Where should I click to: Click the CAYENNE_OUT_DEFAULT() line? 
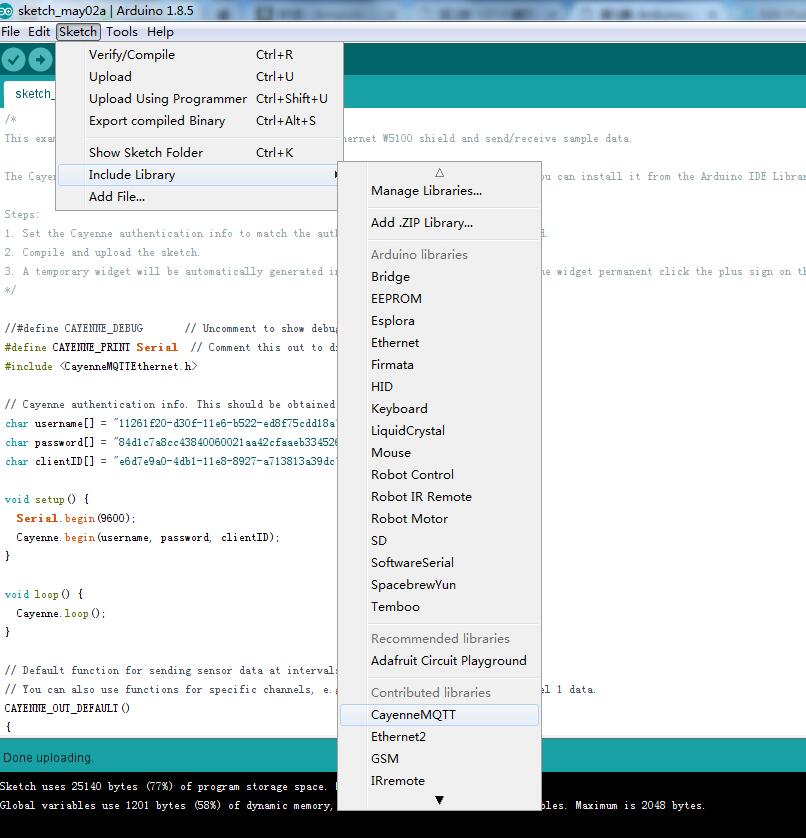pyautogui.click(x=67, y=708)
